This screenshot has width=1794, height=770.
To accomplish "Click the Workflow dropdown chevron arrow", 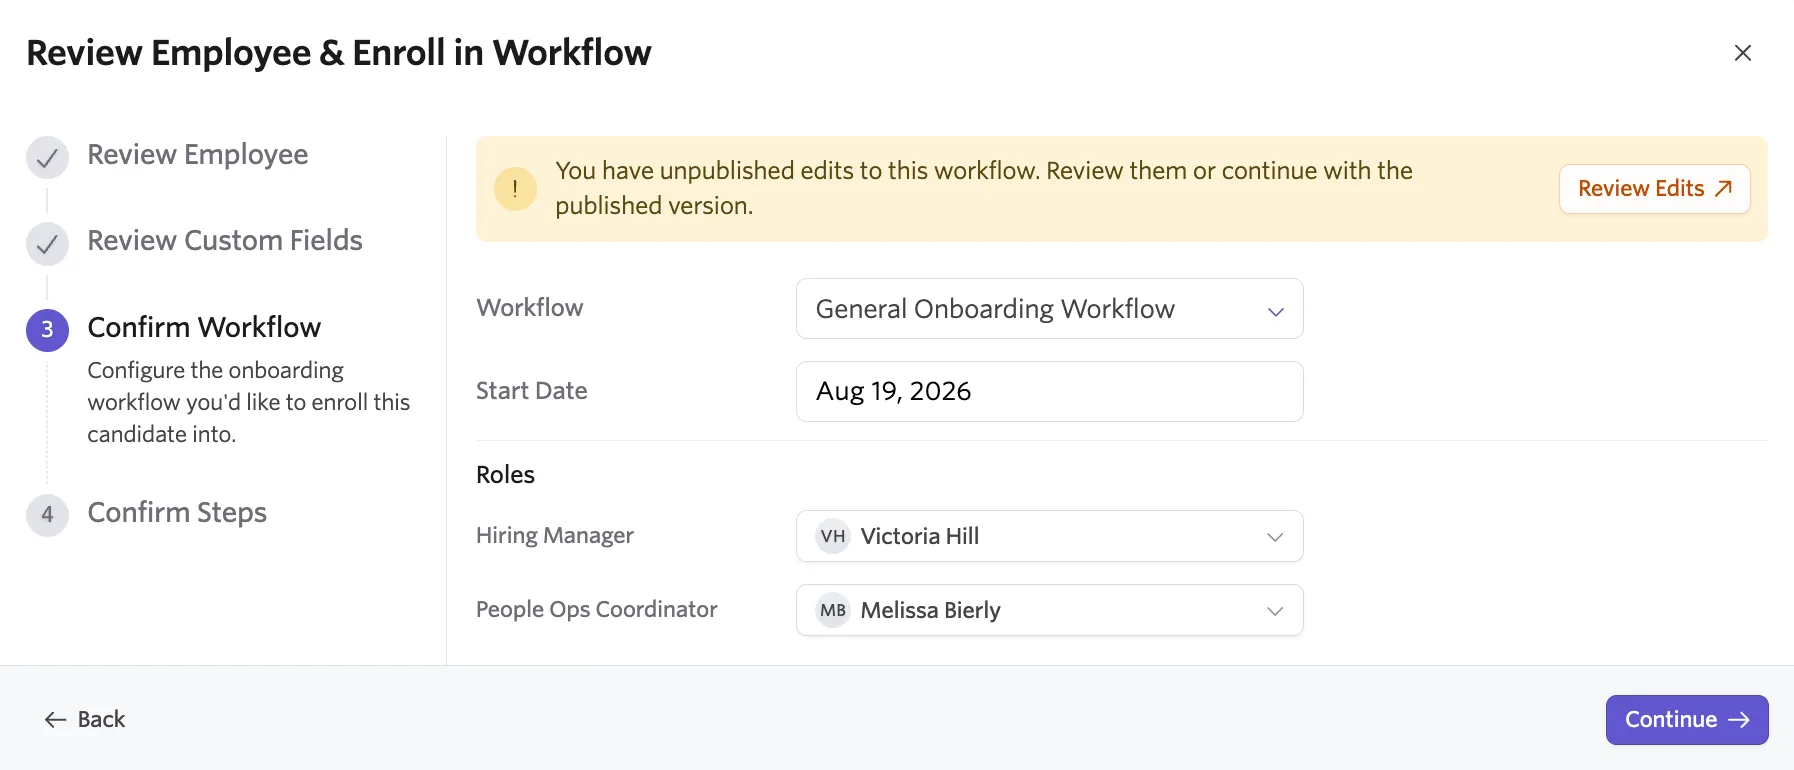I will pos(1275,311).
